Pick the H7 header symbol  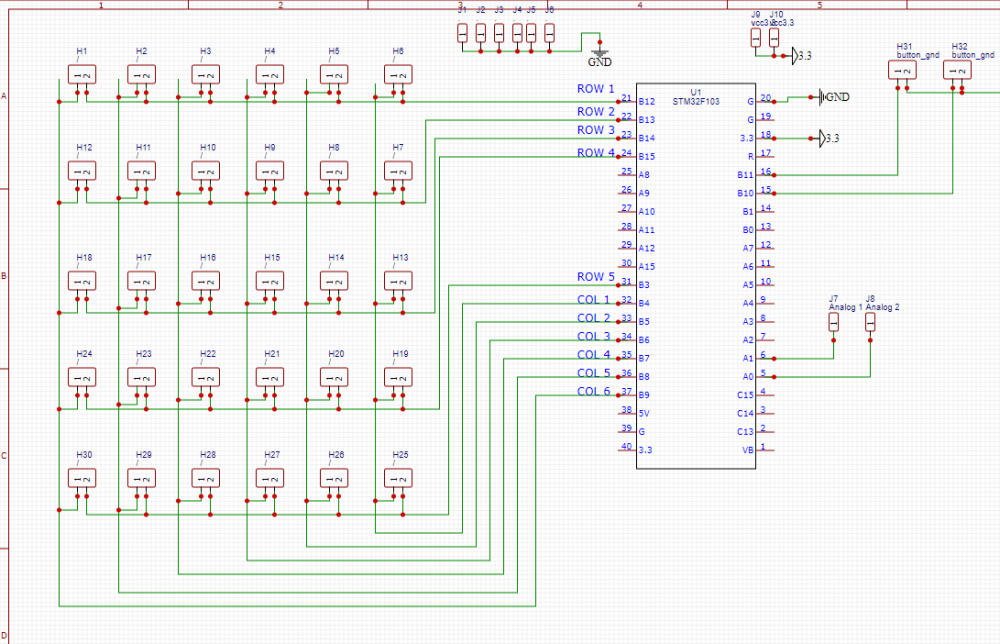tap(398, 171)
